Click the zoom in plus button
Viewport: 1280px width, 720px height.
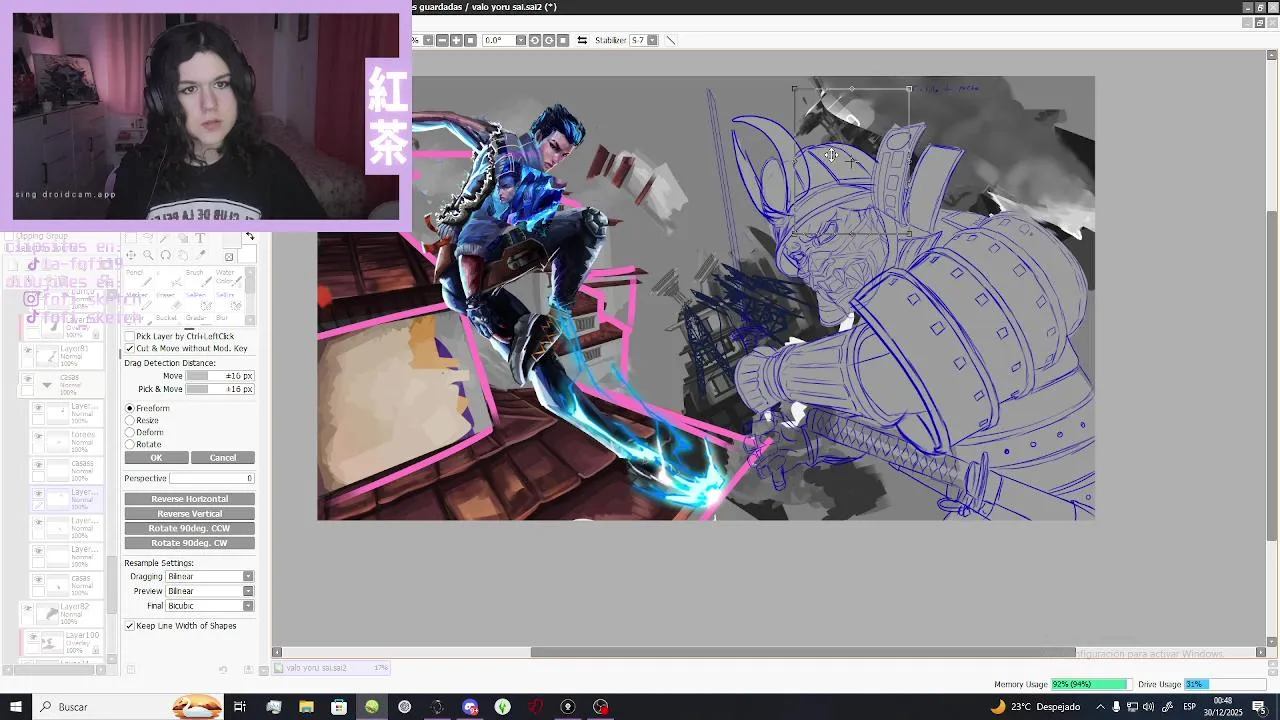(x=456, y=40)
